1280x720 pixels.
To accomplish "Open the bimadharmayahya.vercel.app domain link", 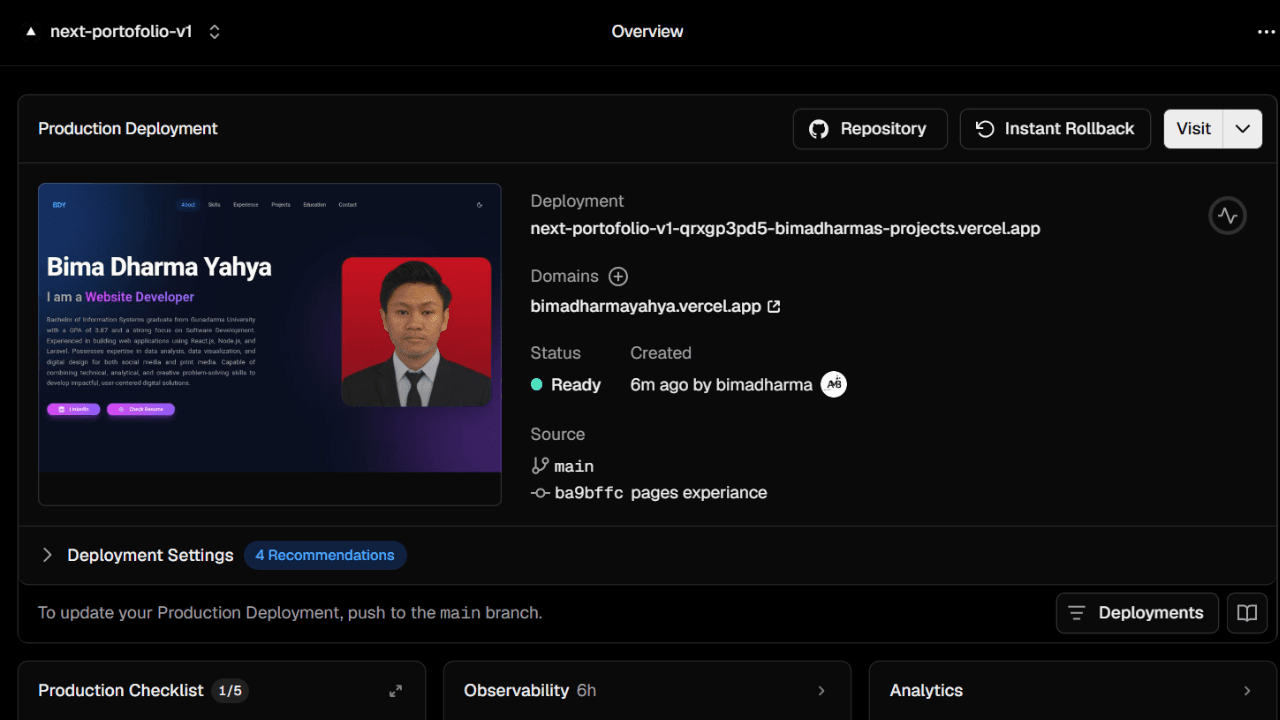I will pyautogui.click(x=655, y=306).
